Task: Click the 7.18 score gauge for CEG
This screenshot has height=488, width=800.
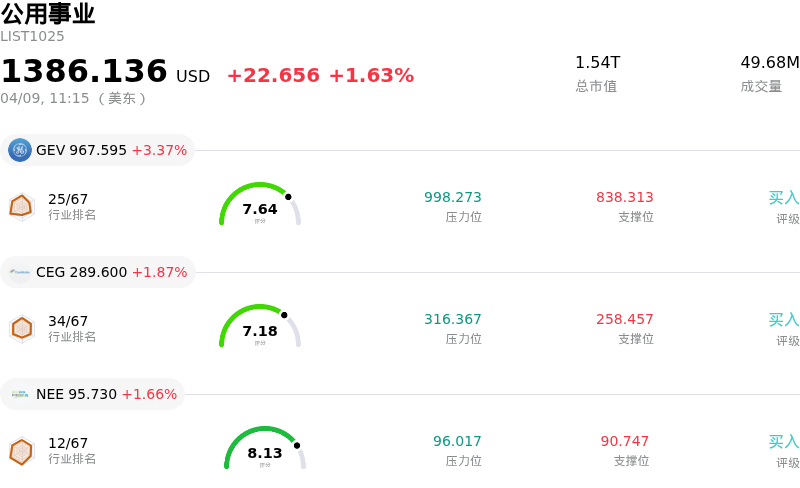Action: 260,327
